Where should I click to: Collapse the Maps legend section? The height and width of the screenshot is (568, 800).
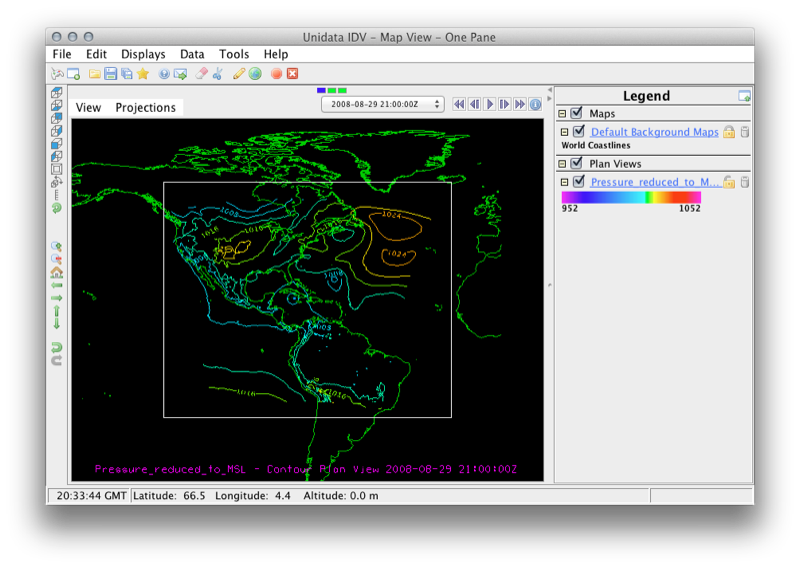[562, 114]
